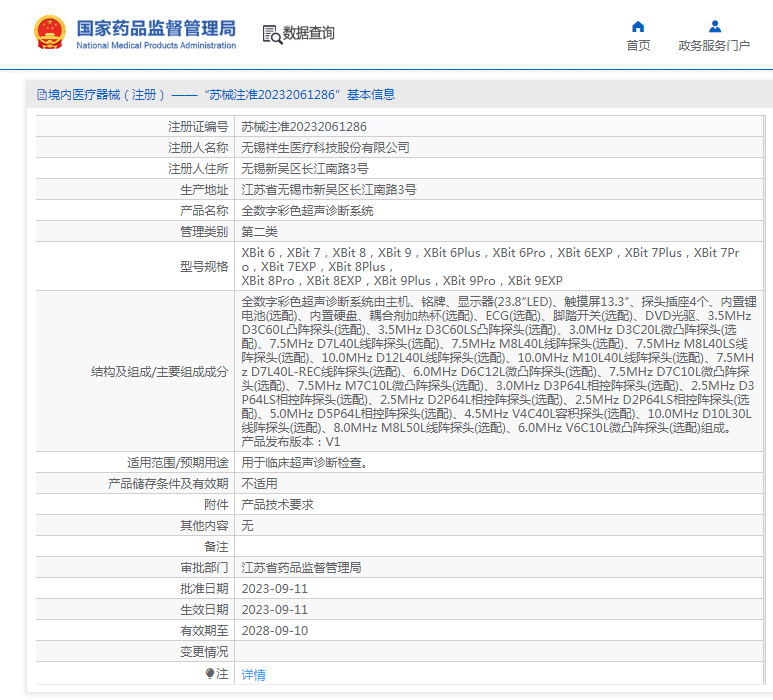Click the home icon above 首页

(638, 26)
